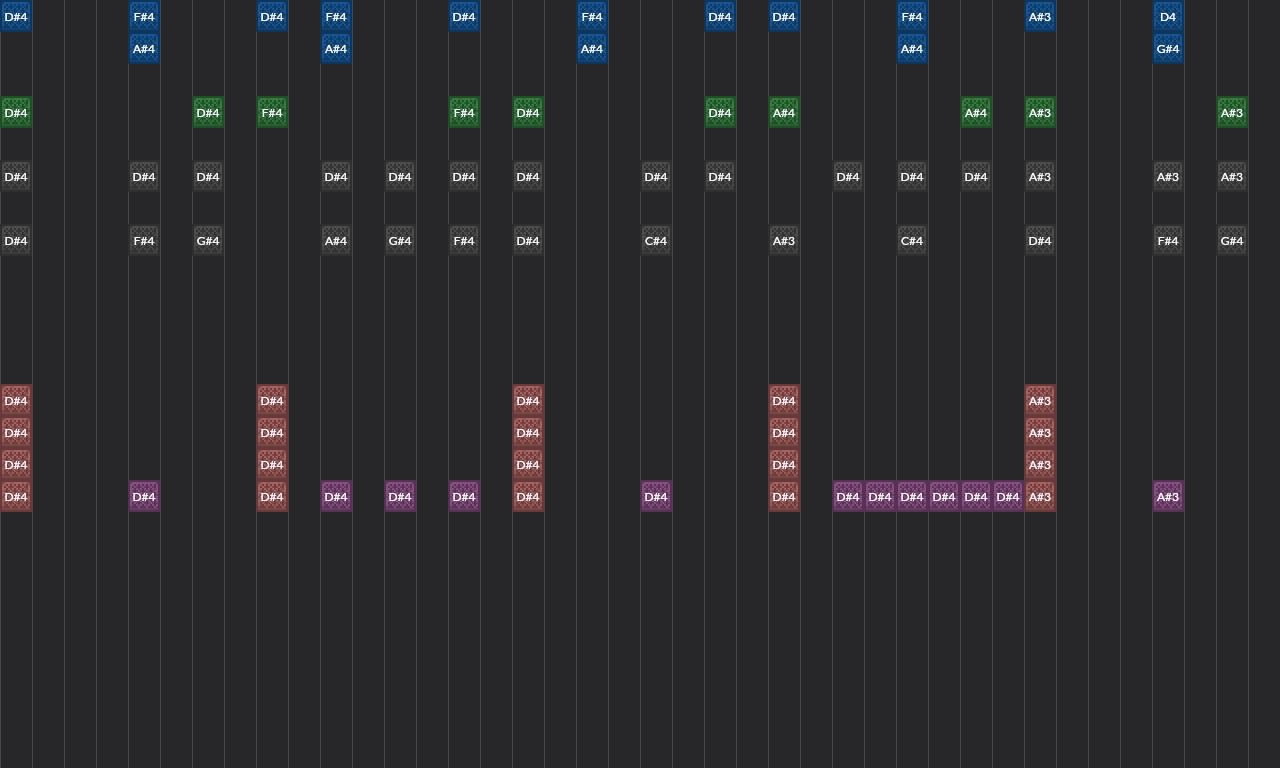Click gray F#4 note under the blue A#4

pos(144,241)
